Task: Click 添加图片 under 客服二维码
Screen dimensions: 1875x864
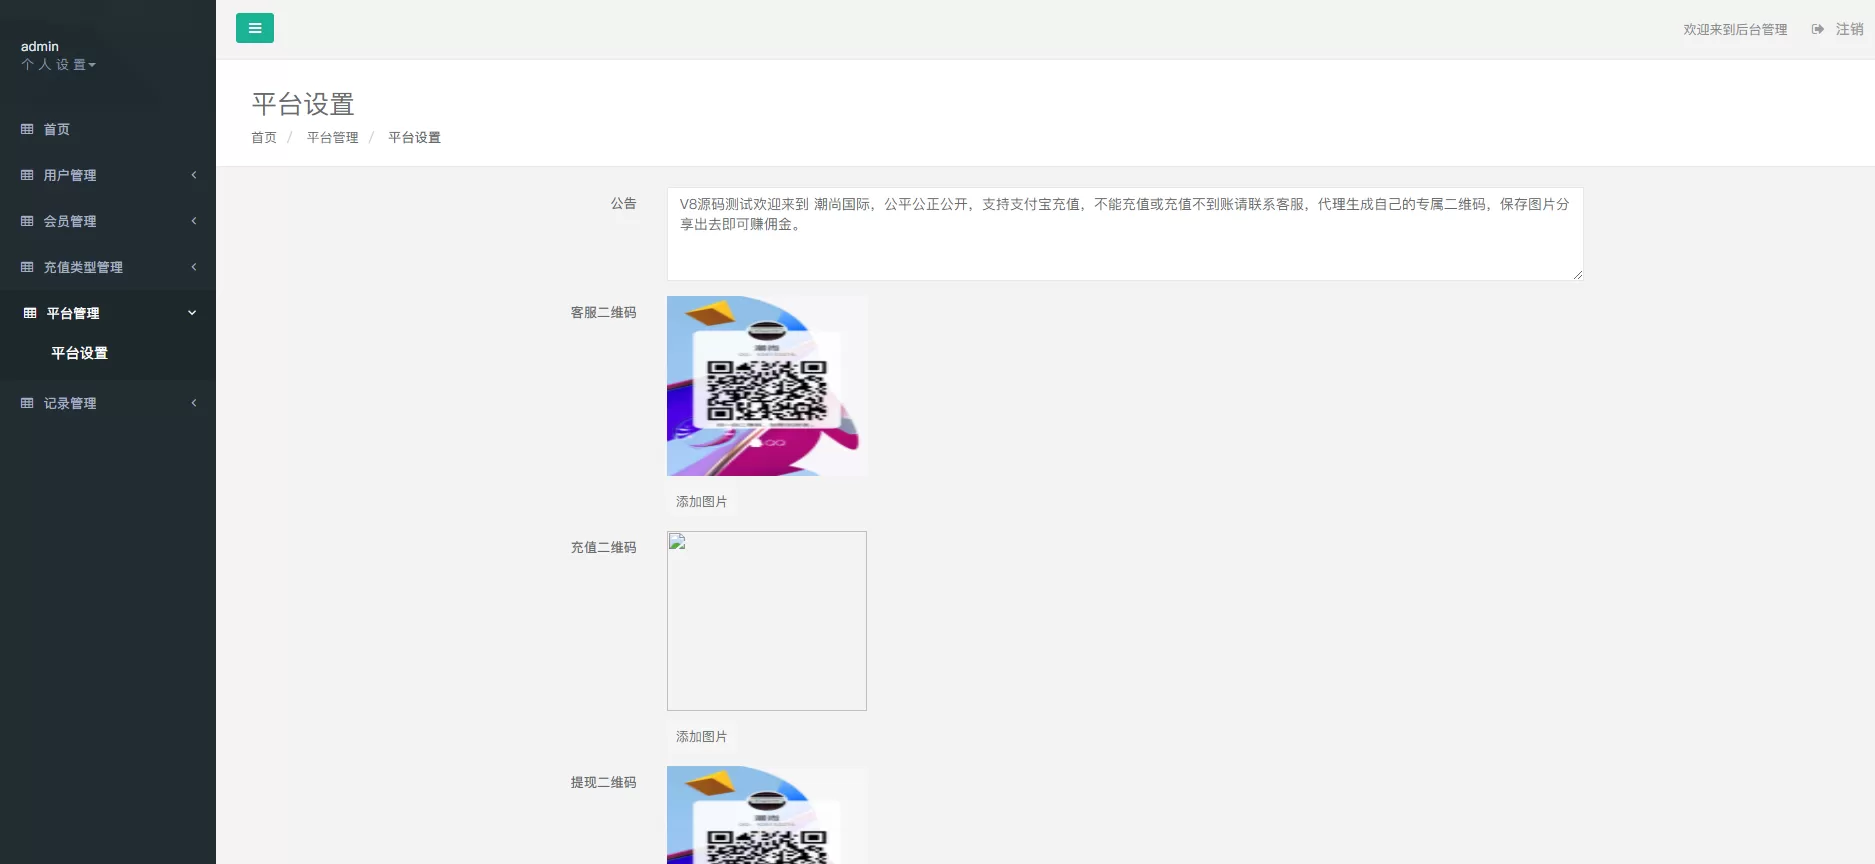Action: (x=702, y=502)
